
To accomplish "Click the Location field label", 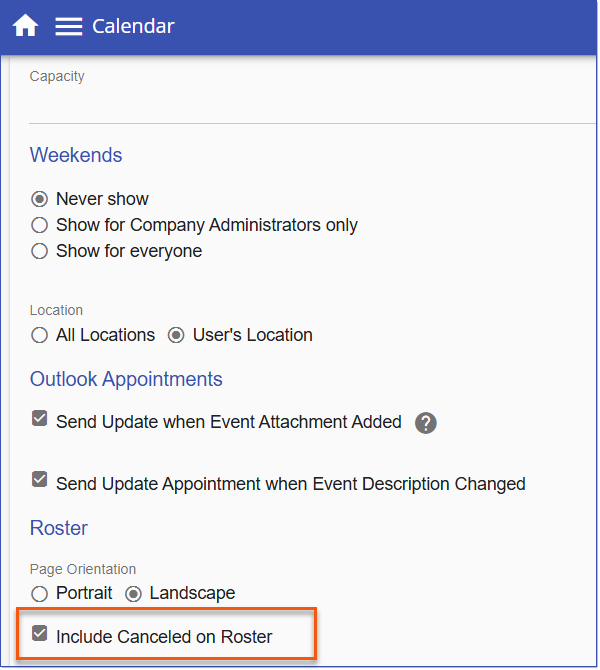I will tap(56, 310).
